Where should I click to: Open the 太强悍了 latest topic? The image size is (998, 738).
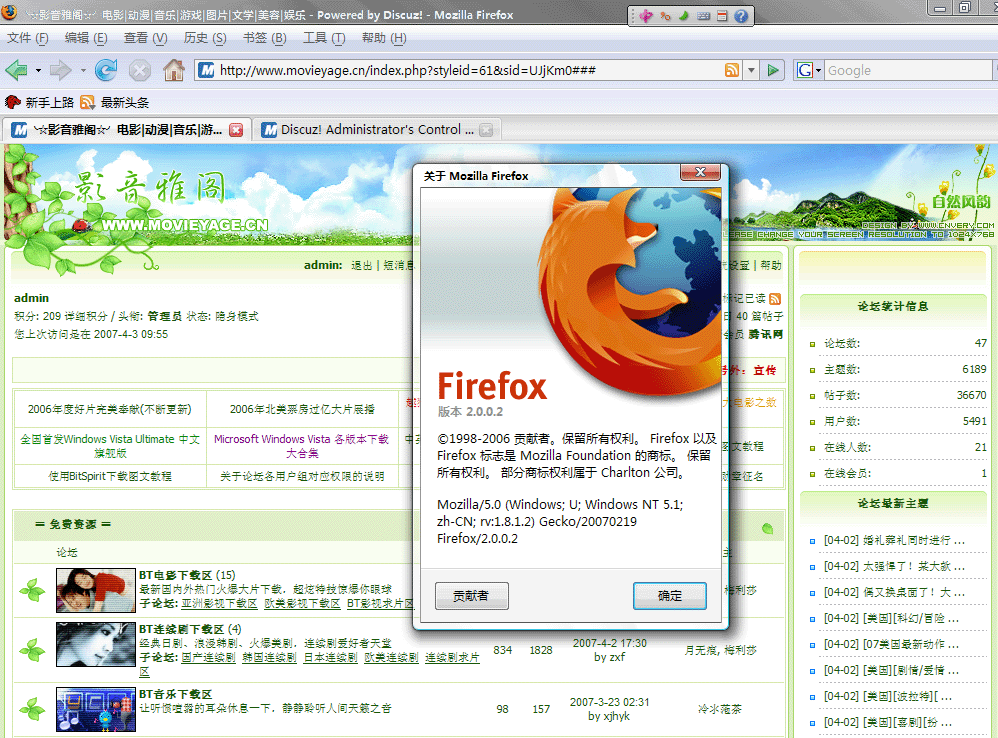pyautogui.click(x=894, y=566)
